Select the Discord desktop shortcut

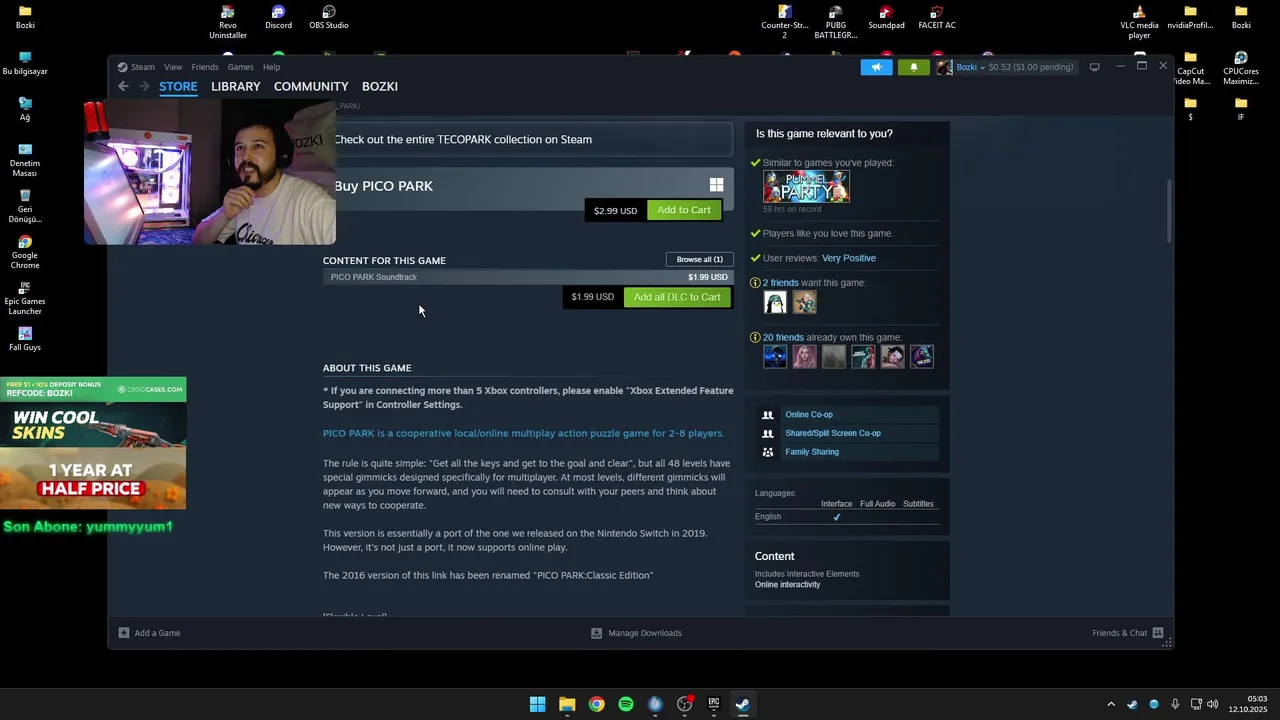[278, 18]
